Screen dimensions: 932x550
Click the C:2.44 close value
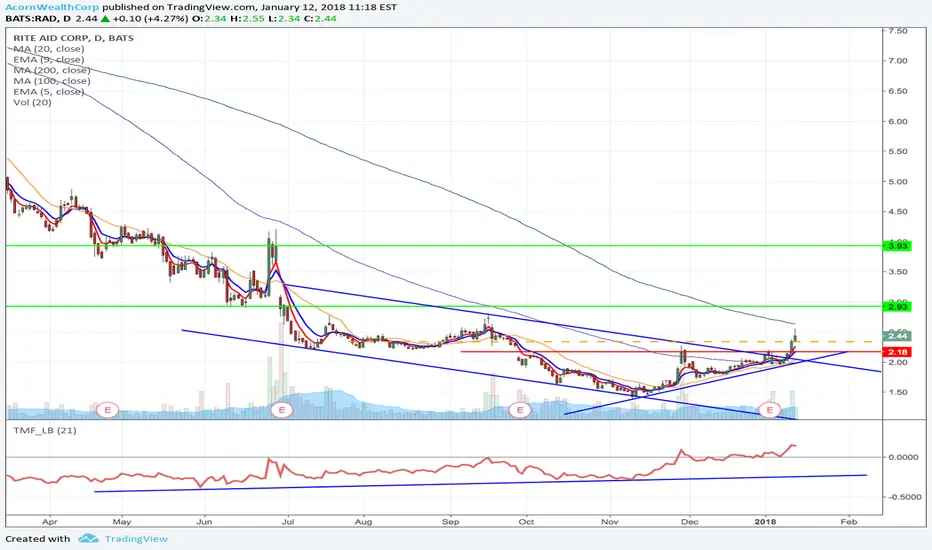tap(320, 18)
